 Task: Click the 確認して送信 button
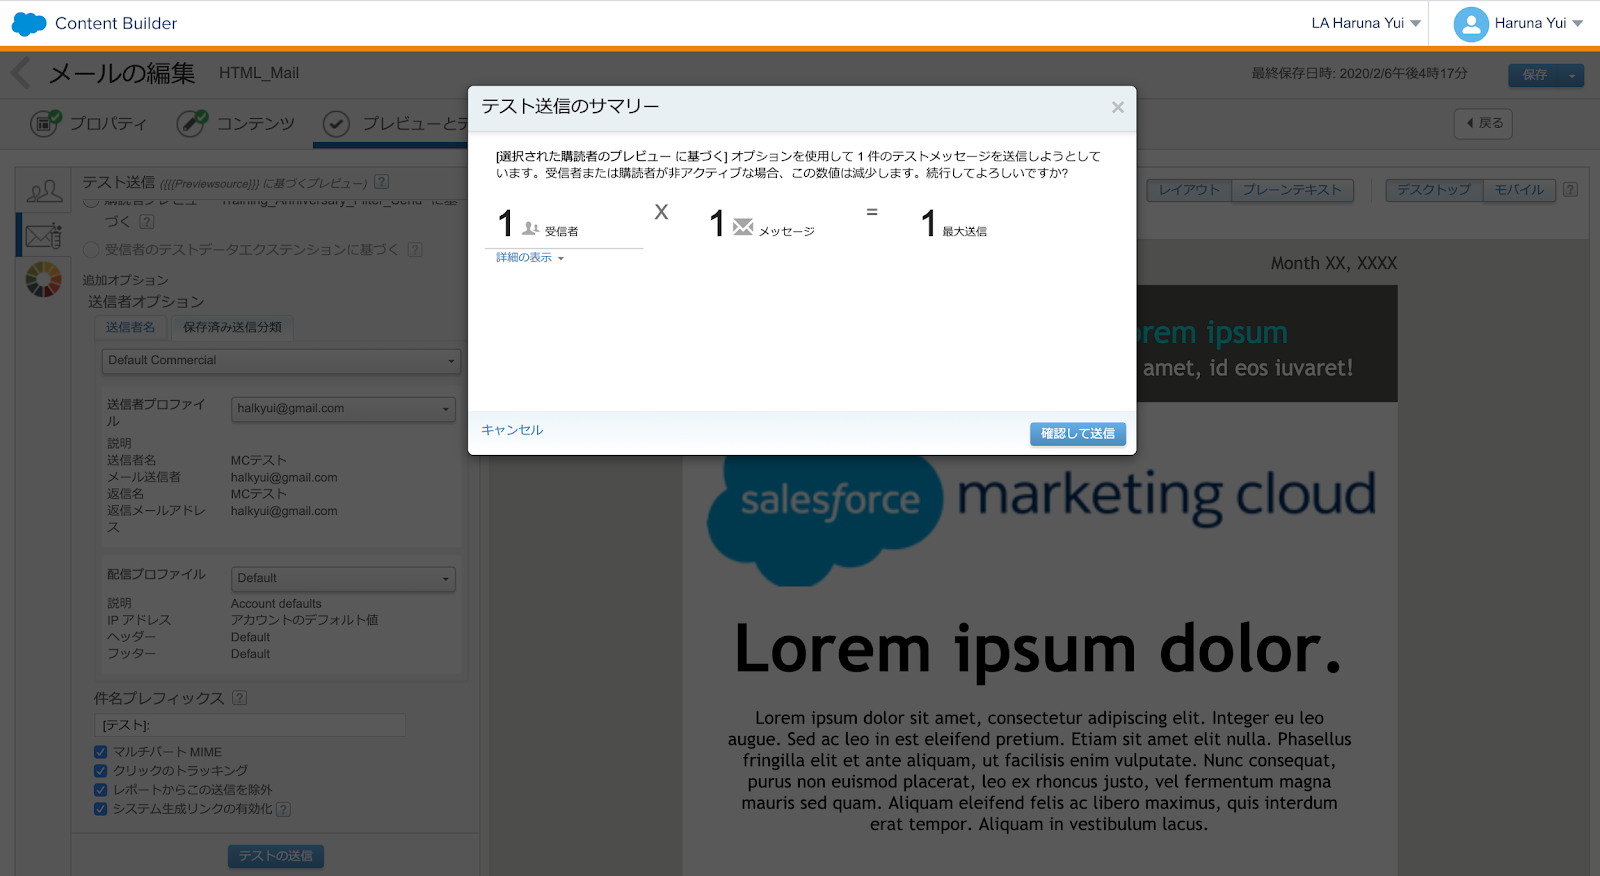coord(1078,433)
